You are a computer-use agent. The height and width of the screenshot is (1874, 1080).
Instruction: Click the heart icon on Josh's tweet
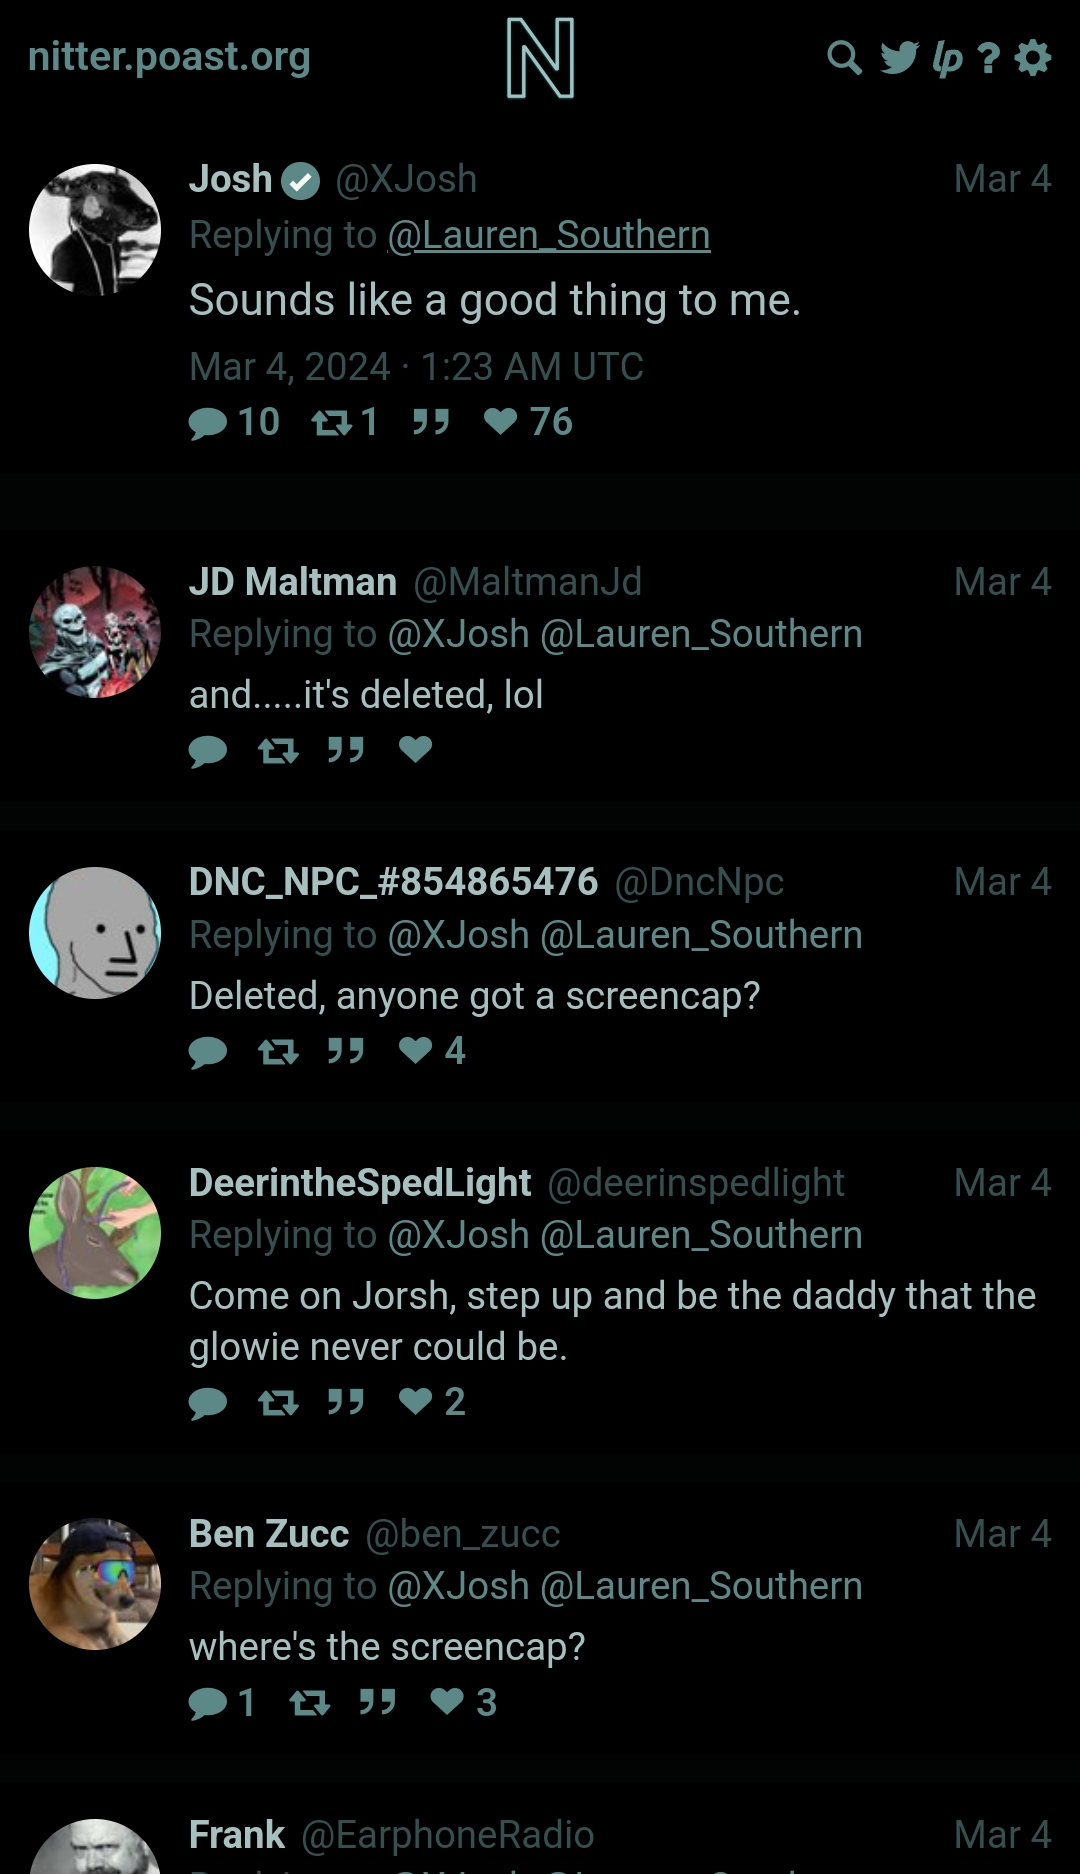point(500,422)
